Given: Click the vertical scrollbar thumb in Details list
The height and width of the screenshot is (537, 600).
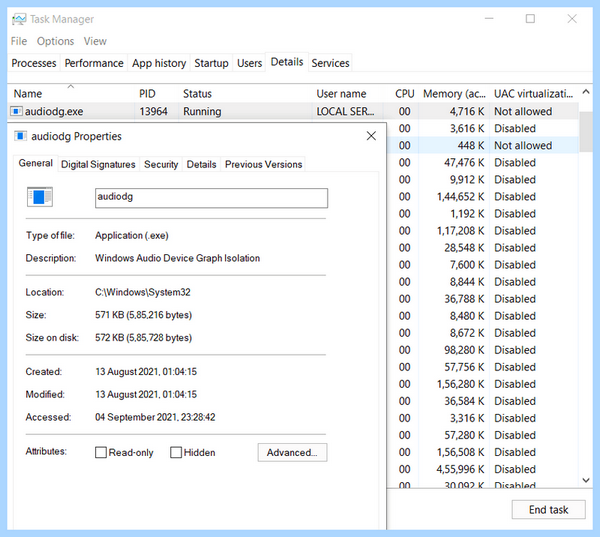Looking at the screenshot, I should point(585,132).
